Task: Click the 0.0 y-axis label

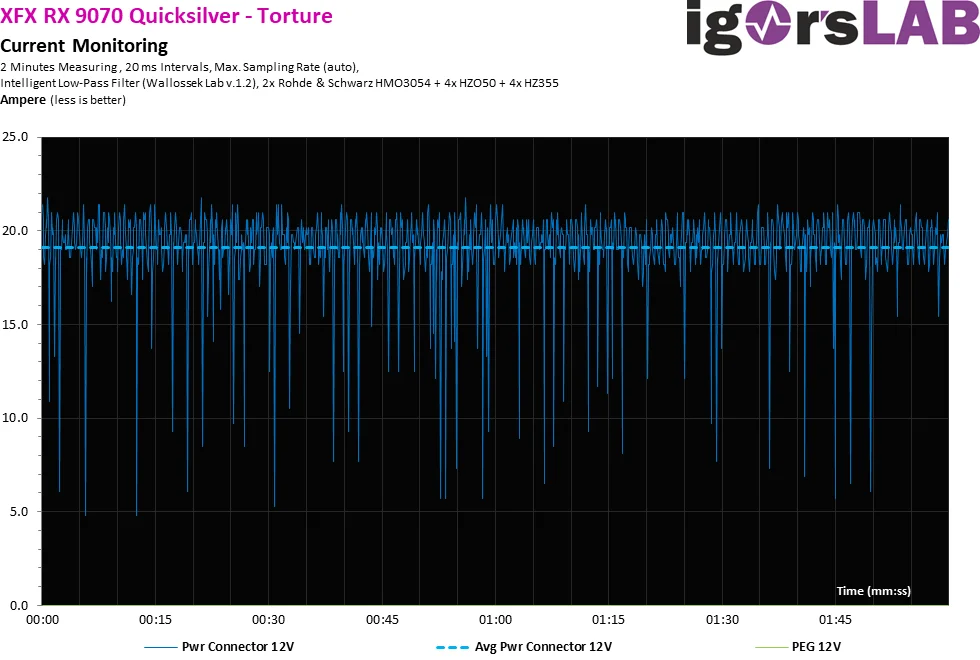Action: pos(19,605)
